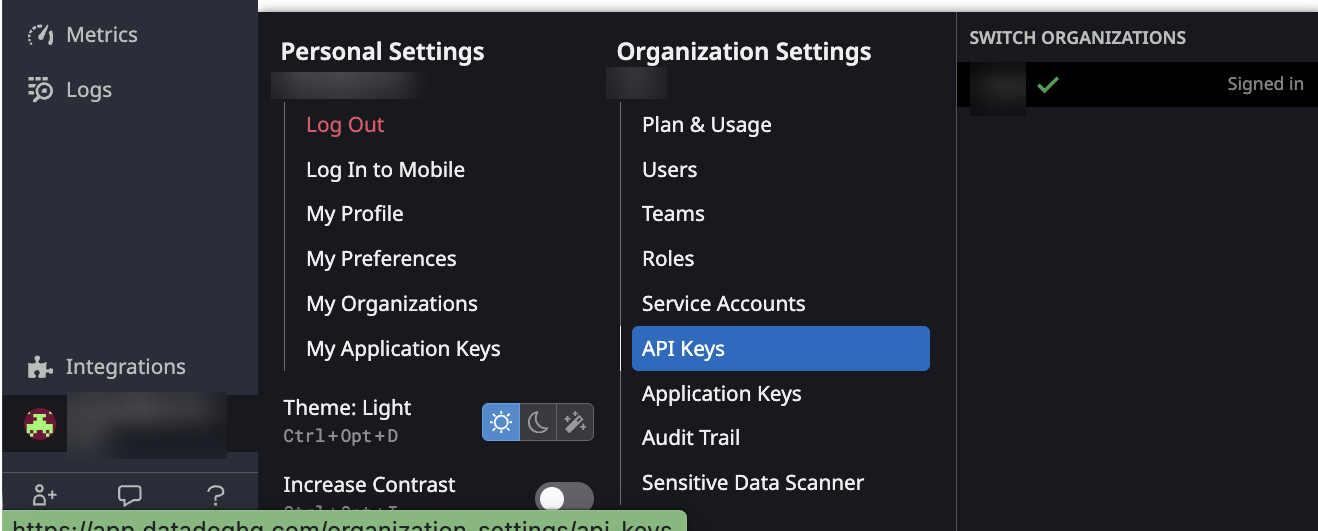
Task: Go to Audit Trail settings
Action: (x=691, y=438)
